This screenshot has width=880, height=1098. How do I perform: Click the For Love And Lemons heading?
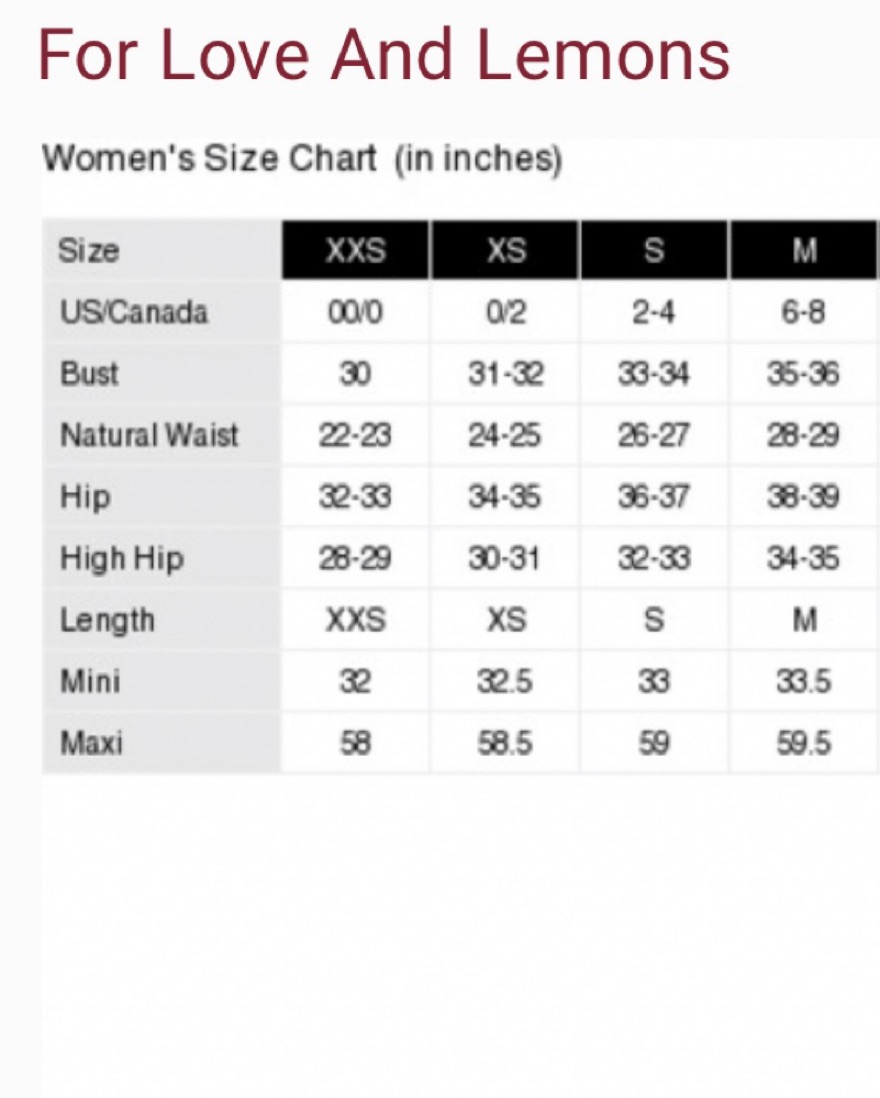[384, 55]
